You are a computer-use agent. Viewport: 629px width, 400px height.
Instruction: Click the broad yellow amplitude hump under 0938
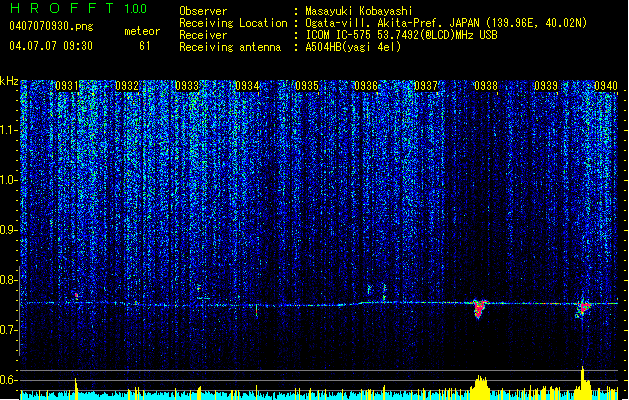pyautogui.click(x=480, y=386)
